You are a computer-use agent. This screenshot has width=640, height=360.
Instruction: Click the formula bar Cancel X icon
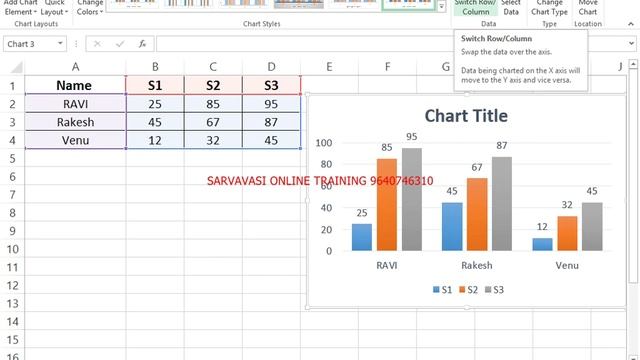pos(97,44)
